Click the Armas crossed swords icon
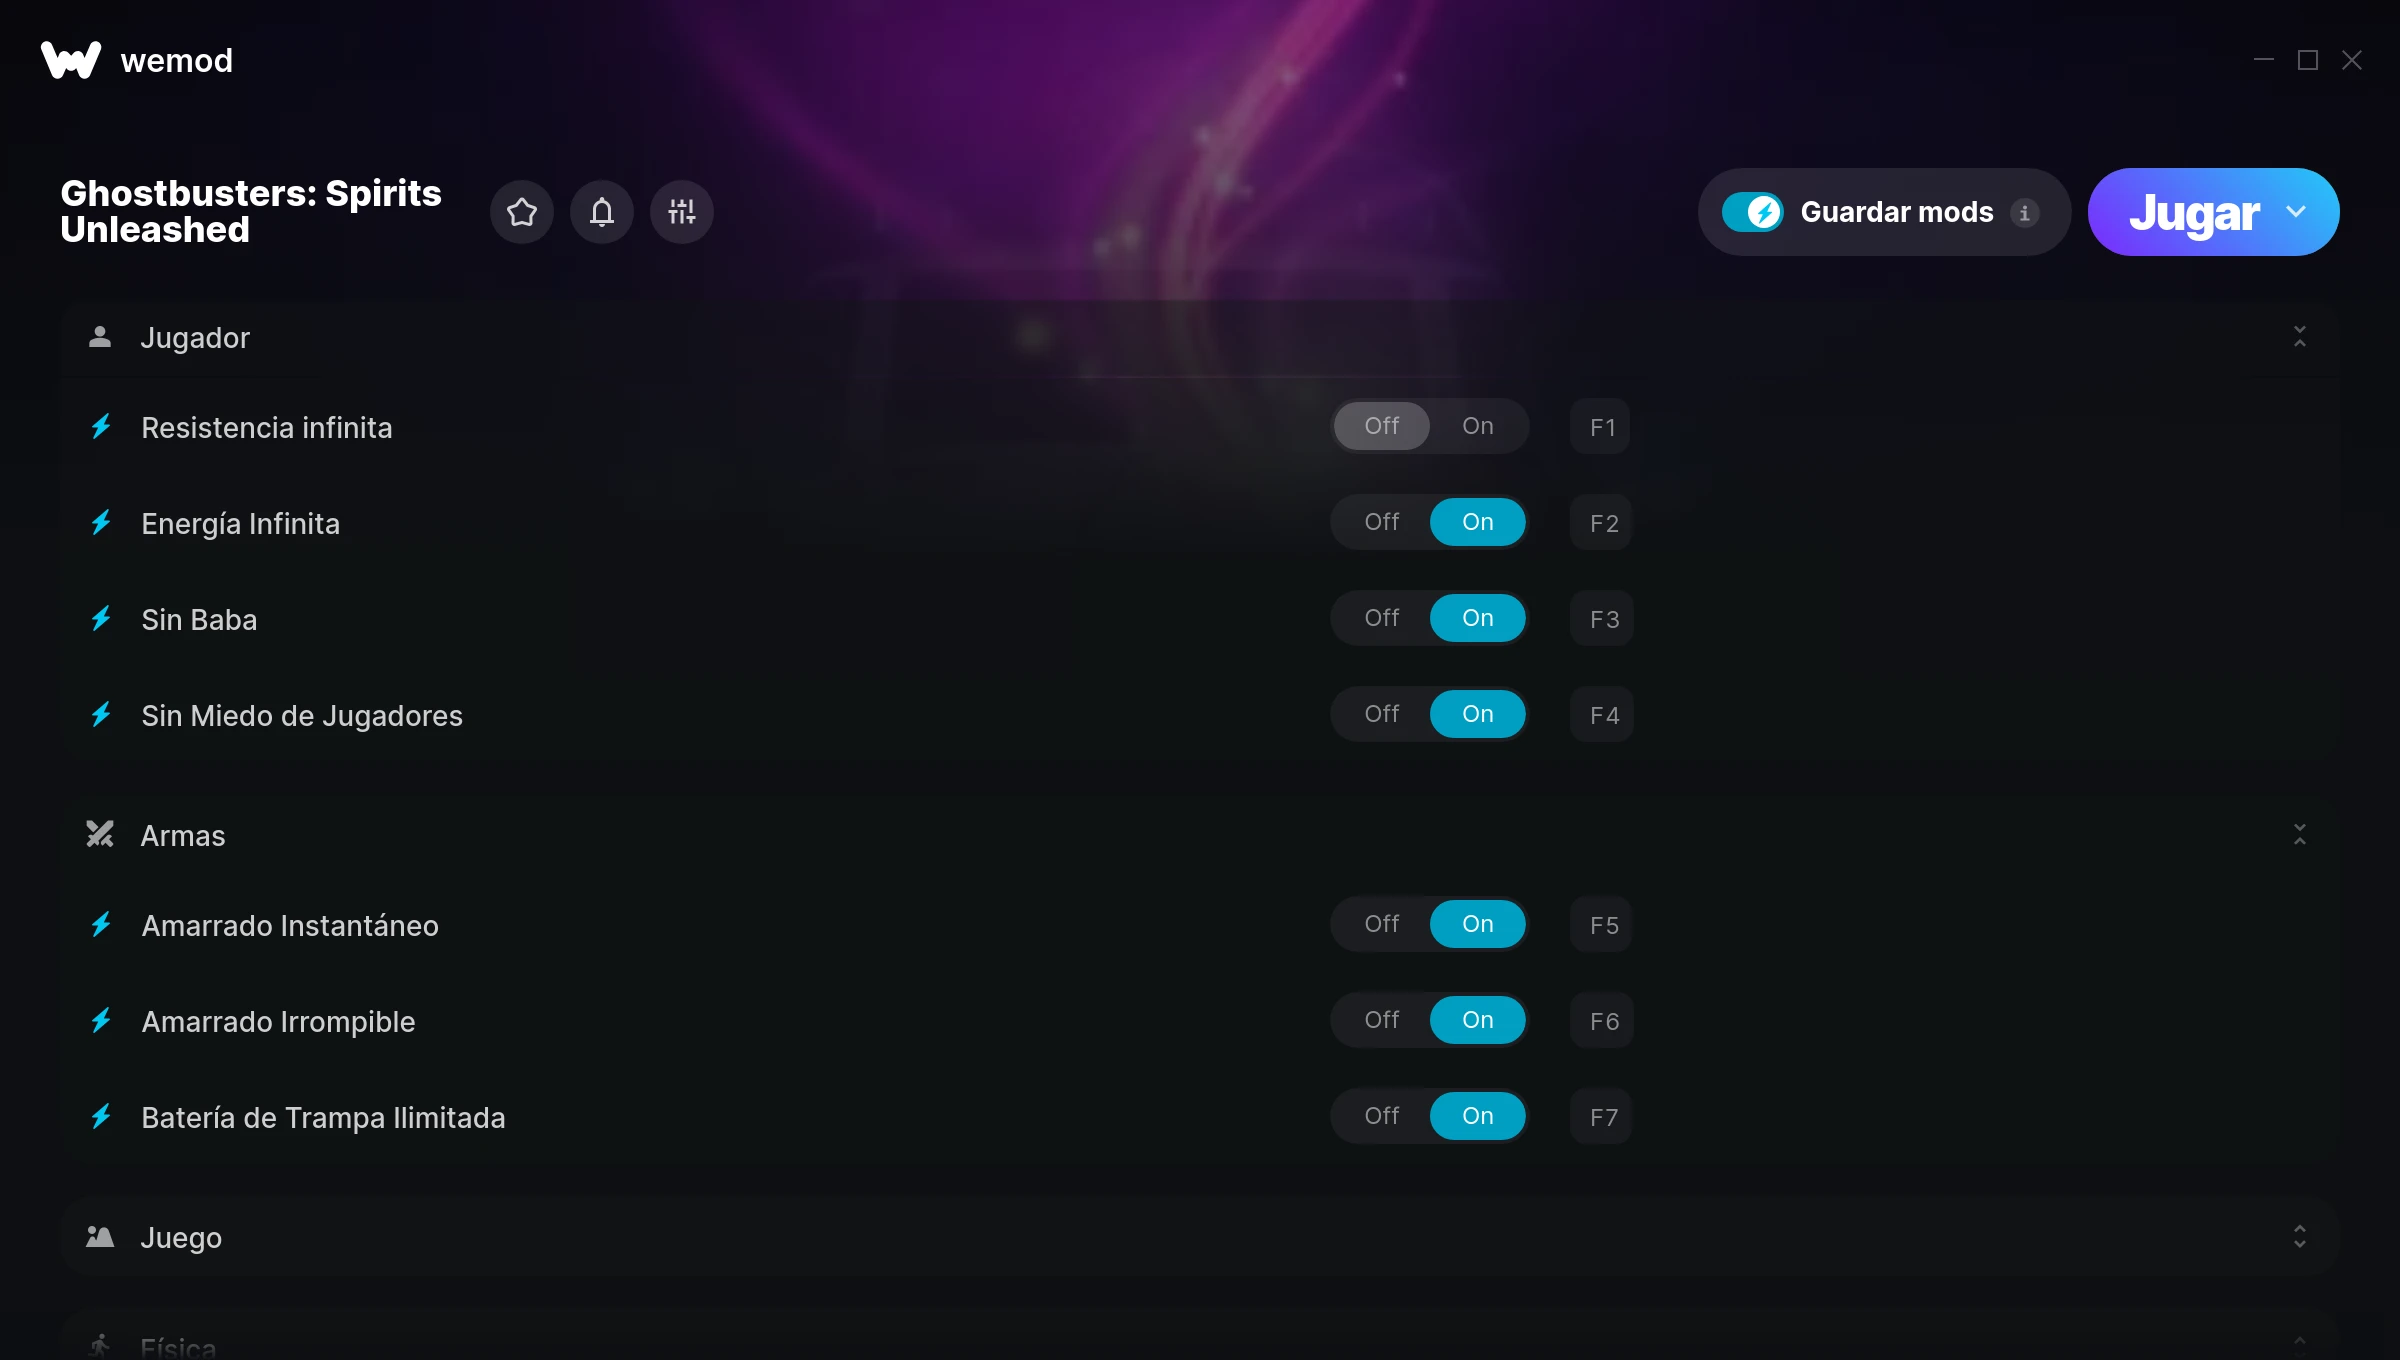The image size is (2400, 1360). tap(100, 835)
